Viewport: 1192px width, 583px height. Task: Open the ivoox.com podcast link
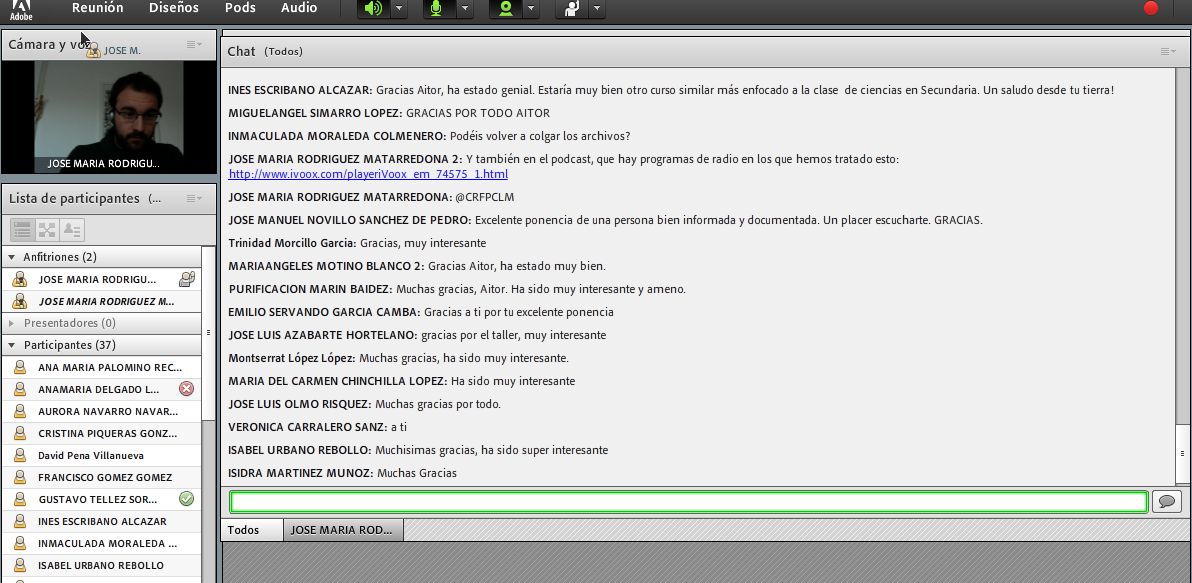[368, 174]
